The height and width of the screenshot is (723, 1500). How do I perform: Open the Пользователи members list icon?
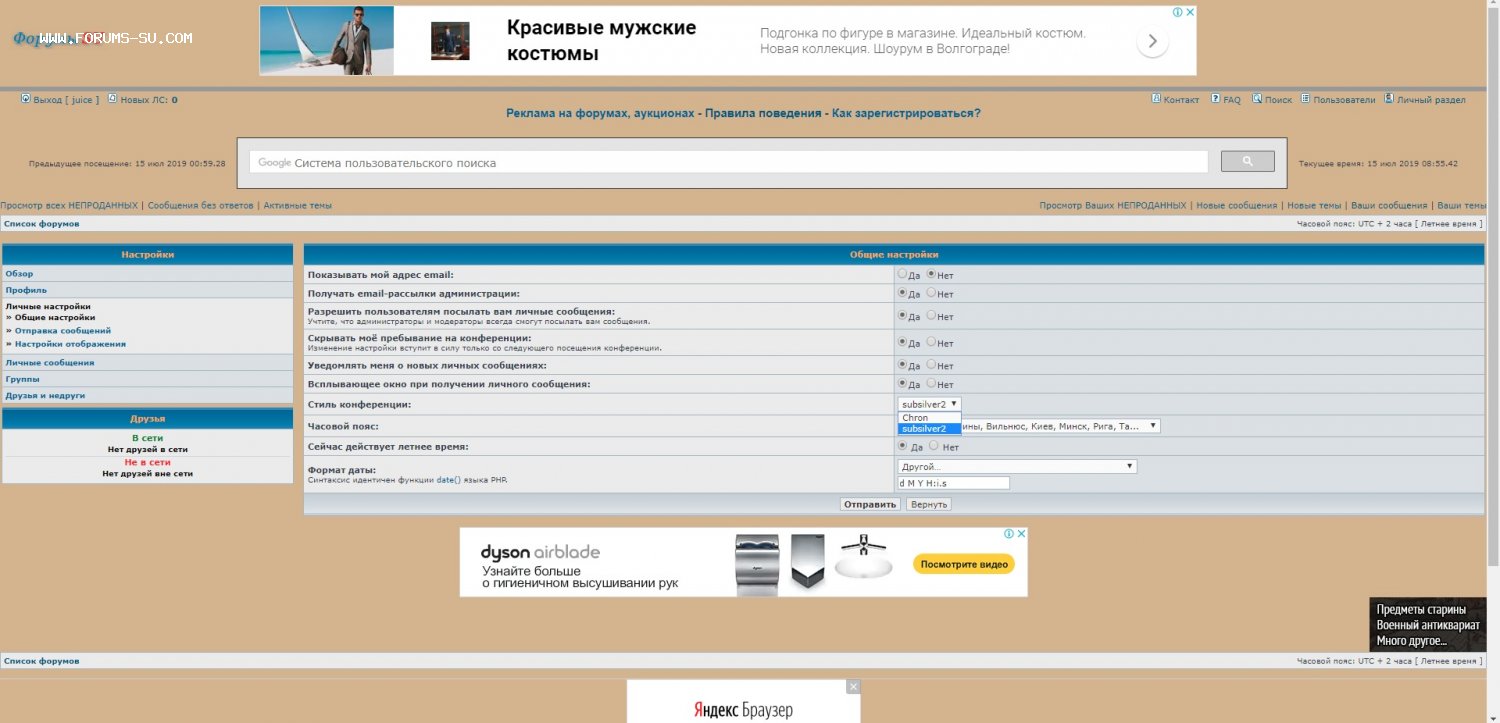click(x=1305, y=99)
